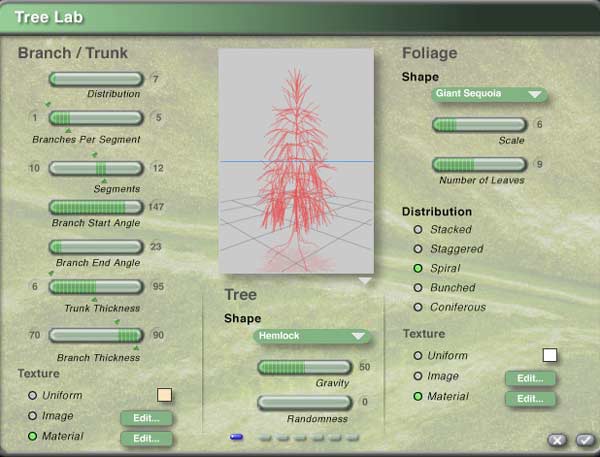Click Branch Thickness maximum value 90
The image size is (600, 457).
click(x=158, y=335)
